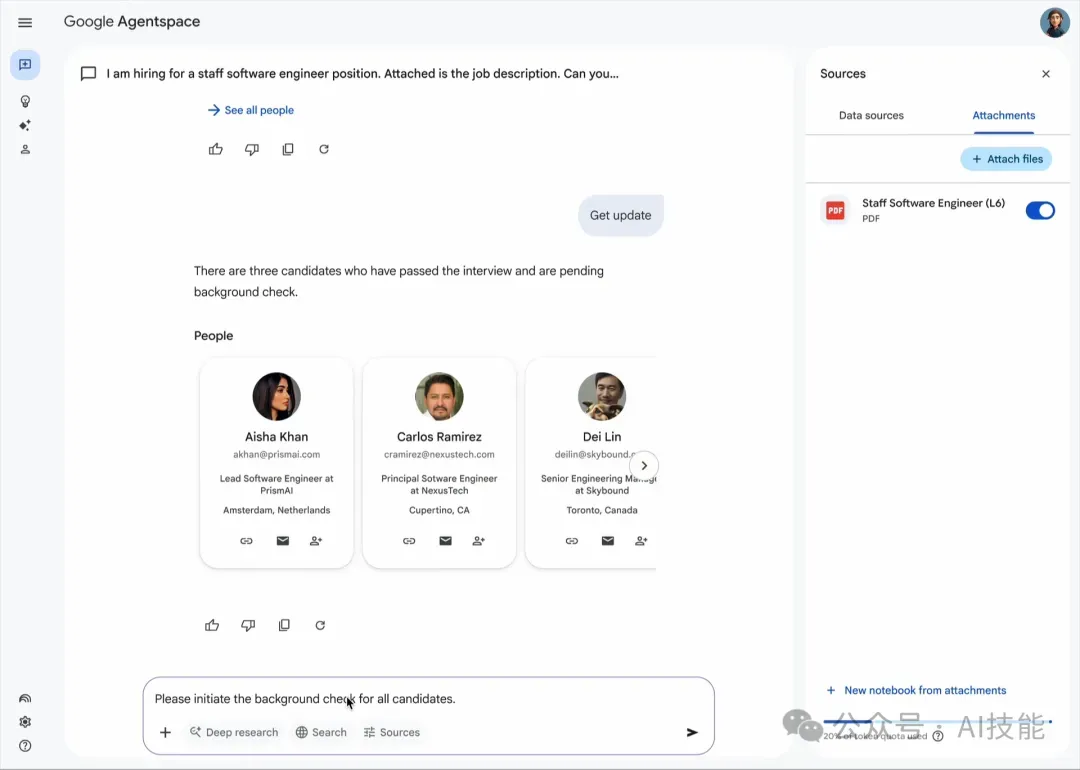Image resolution: width=1080 pixels, height=770 pixels.
Task: Add Aisha Khan as contact
Action: coord(316,541)
